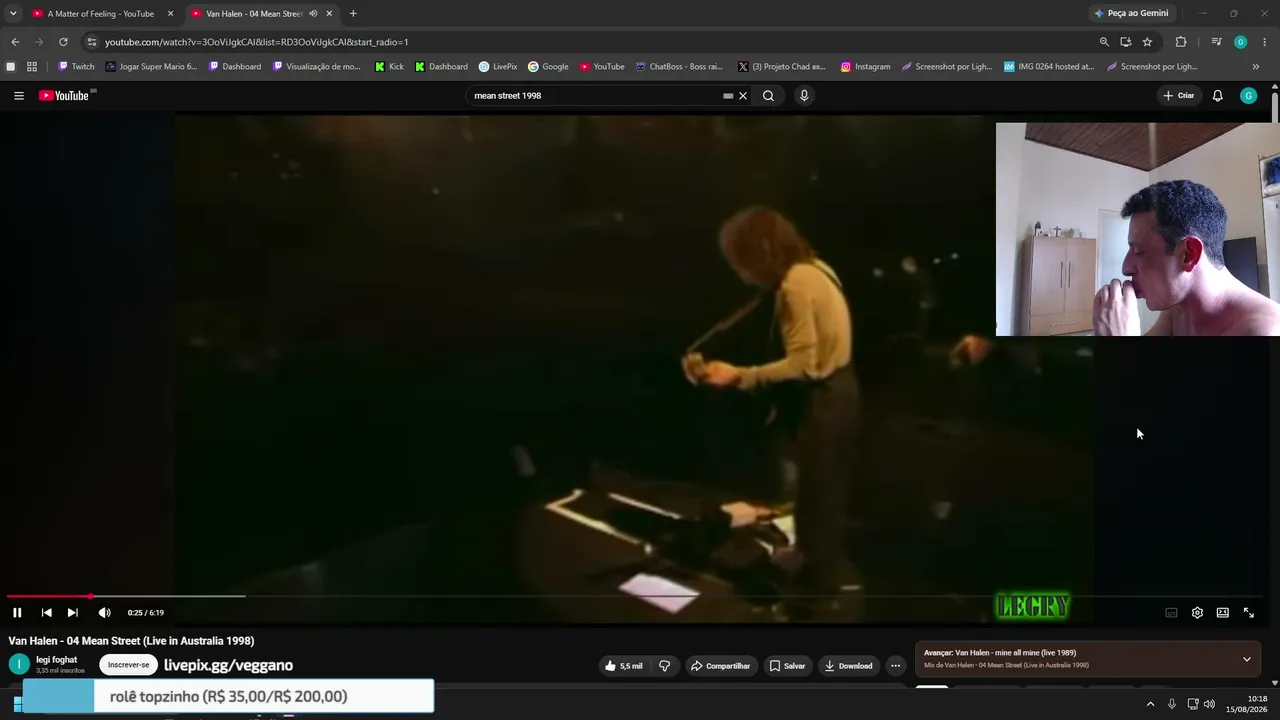
Task: Open the legi foghat channel avatar
Action: point(19,665)
